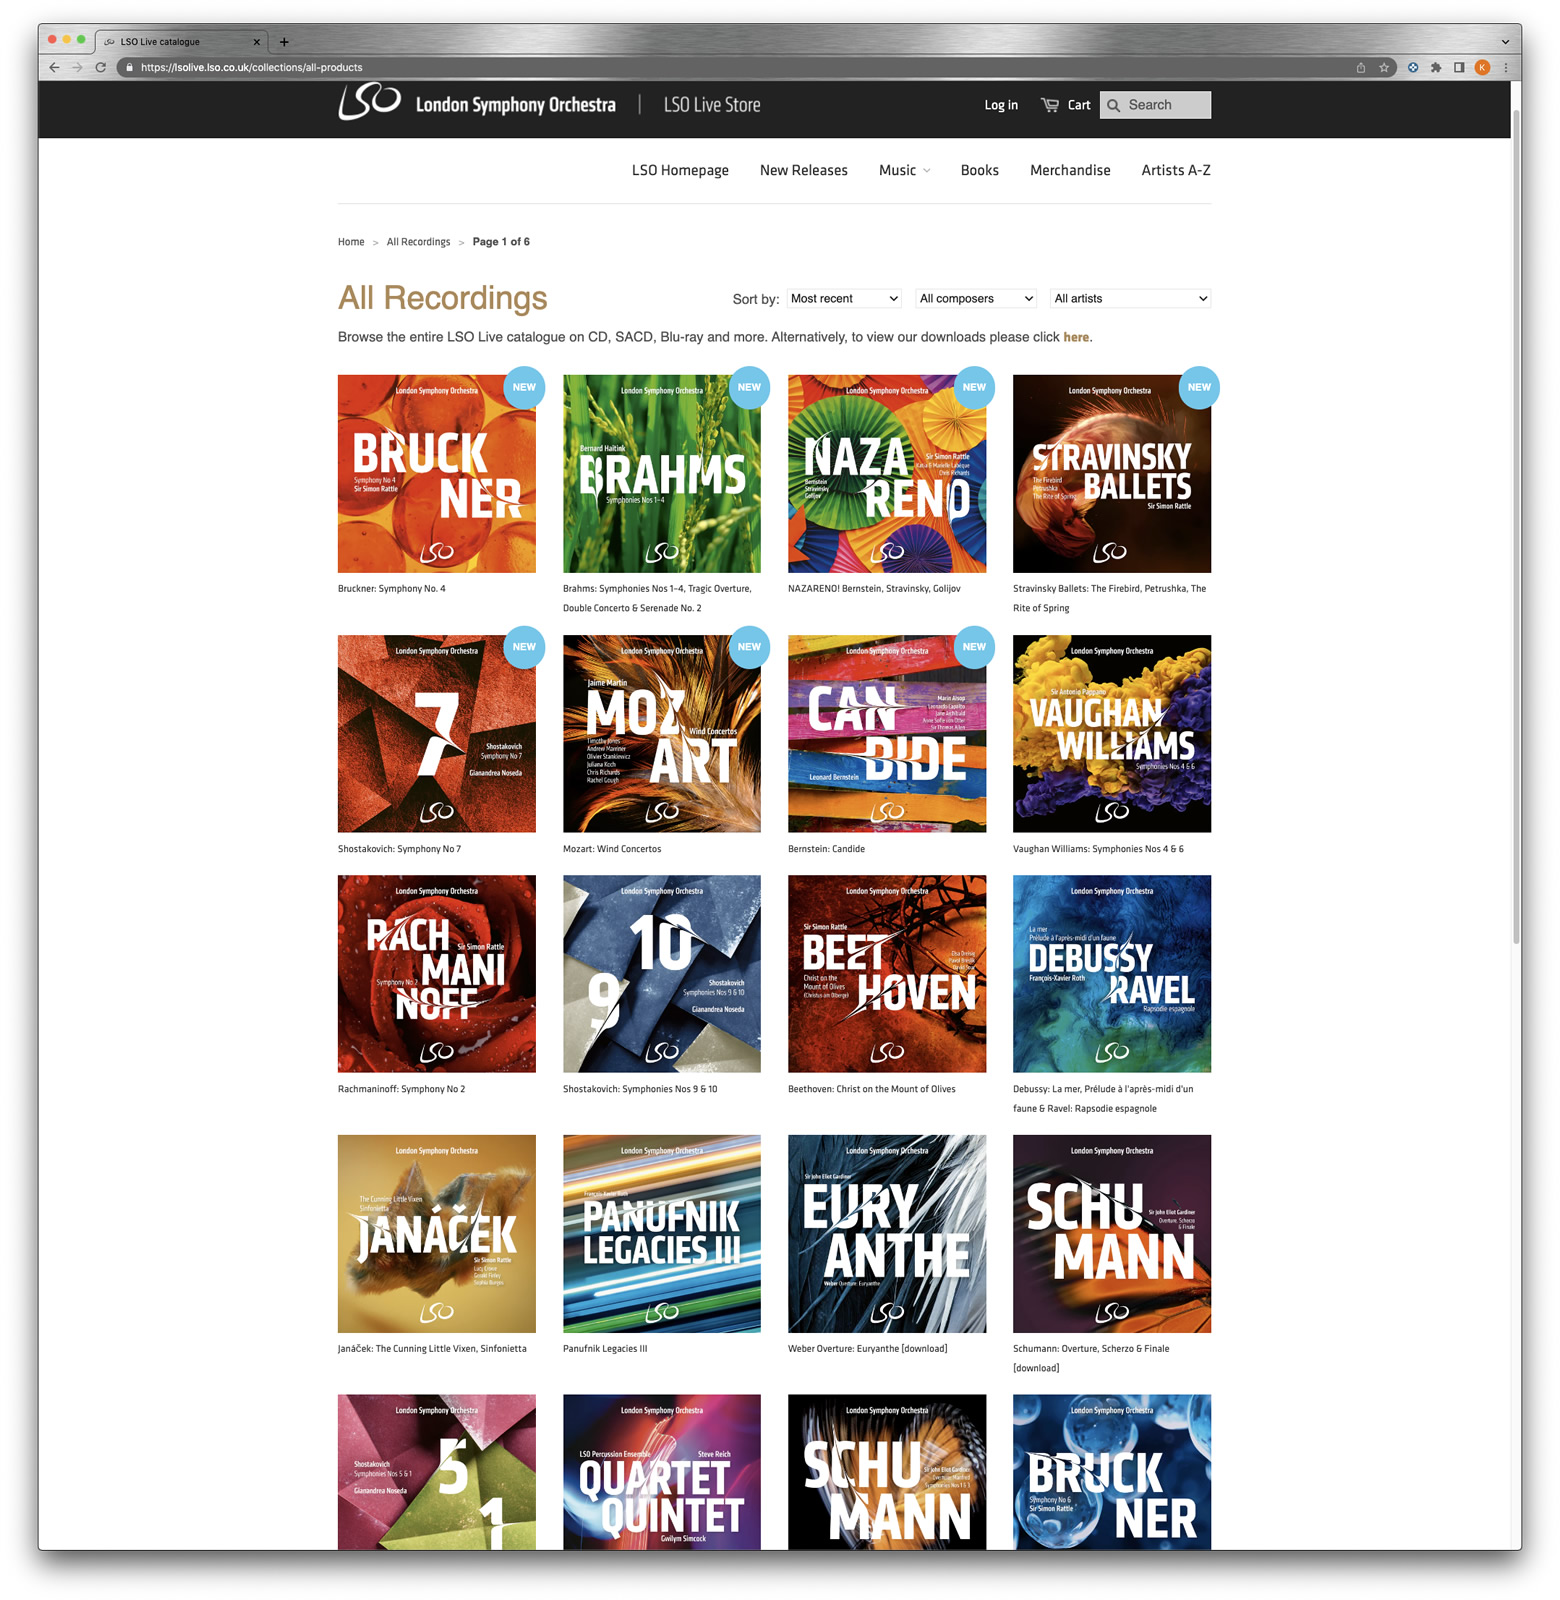Click the orange profile avatar icon
The image size is (1560, 1600).
pos(1482,67)
